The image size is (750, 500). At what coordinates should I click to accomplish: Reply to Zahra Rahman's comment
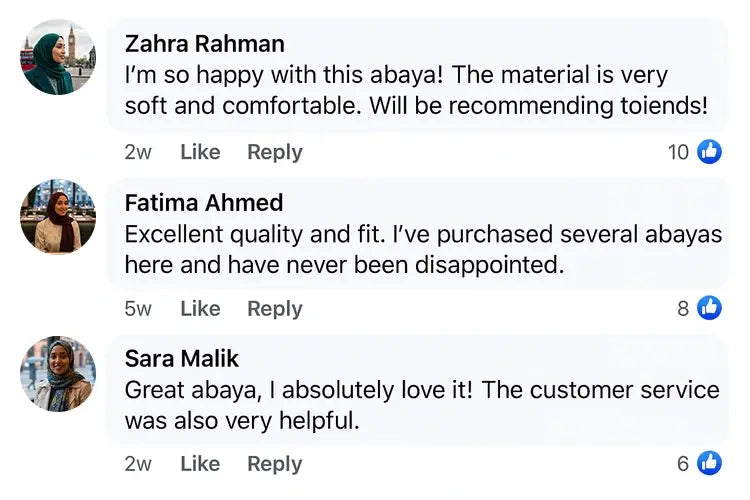(x=275, y=152)
